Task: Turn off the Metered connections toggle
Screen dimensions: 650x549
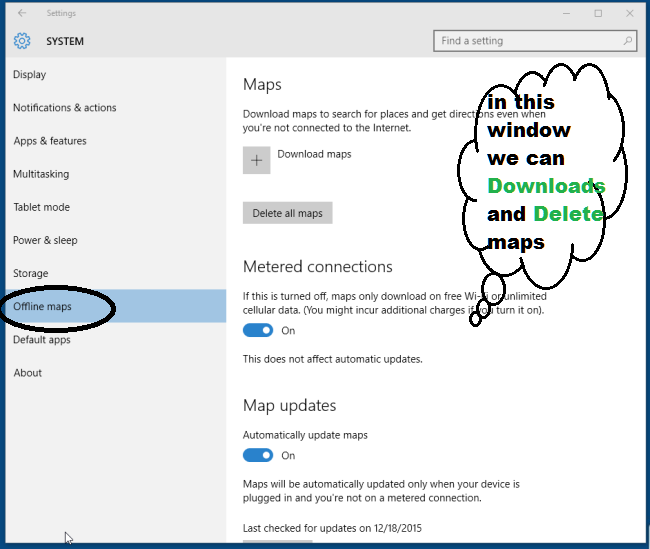Action: tap(258, 330)
